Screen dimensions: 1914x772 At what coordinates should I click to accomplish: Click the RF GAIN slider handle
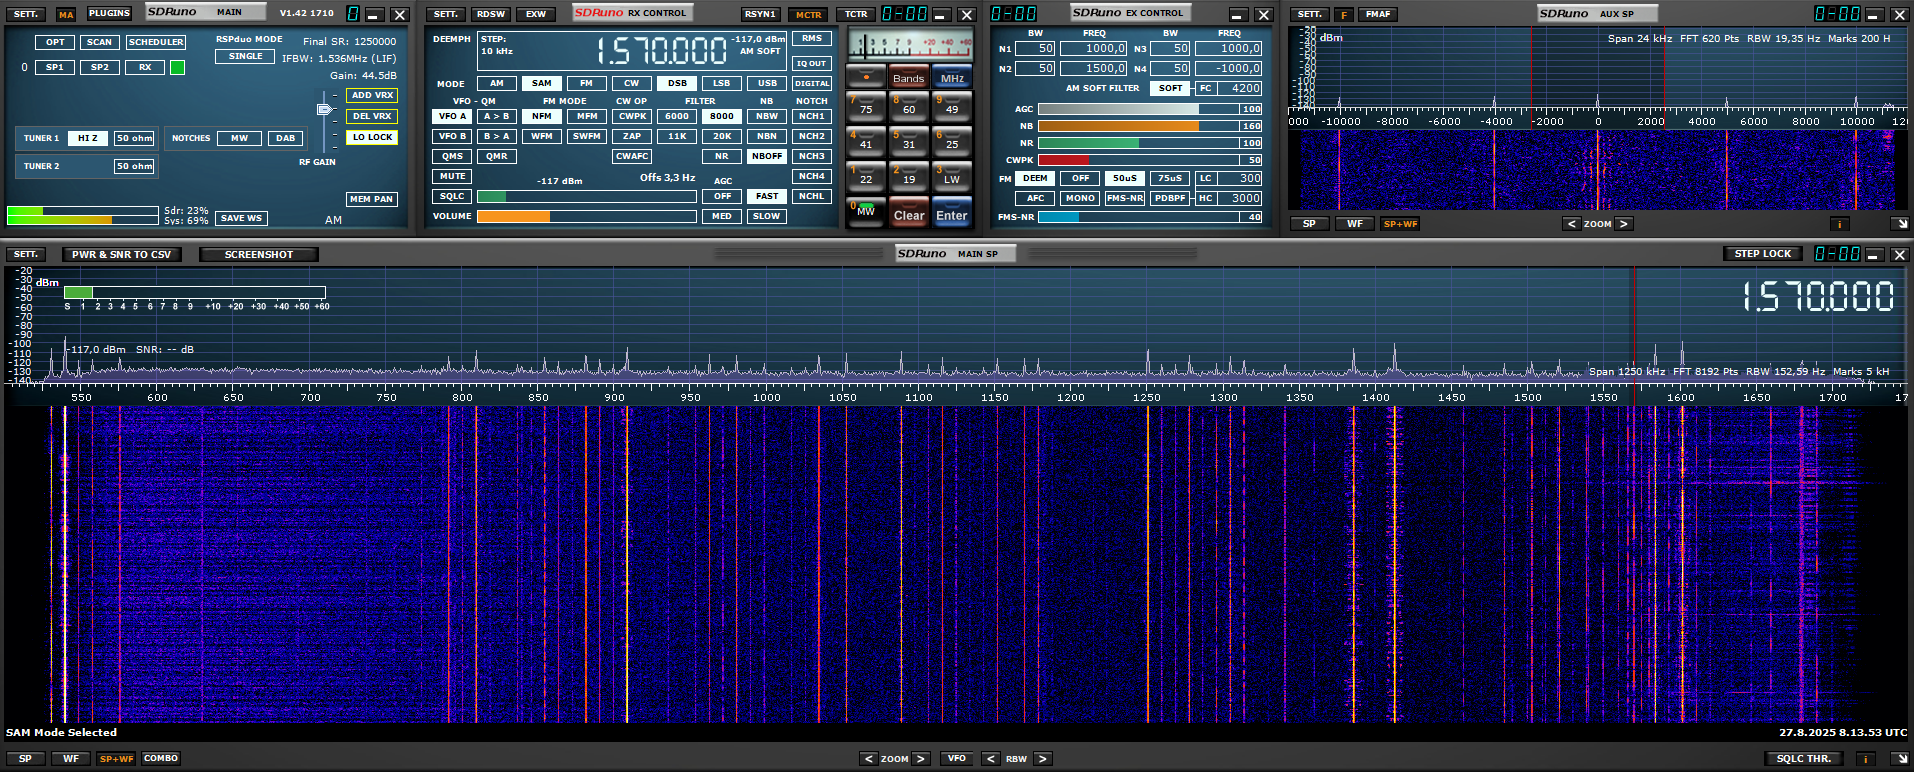coord(324,109)
